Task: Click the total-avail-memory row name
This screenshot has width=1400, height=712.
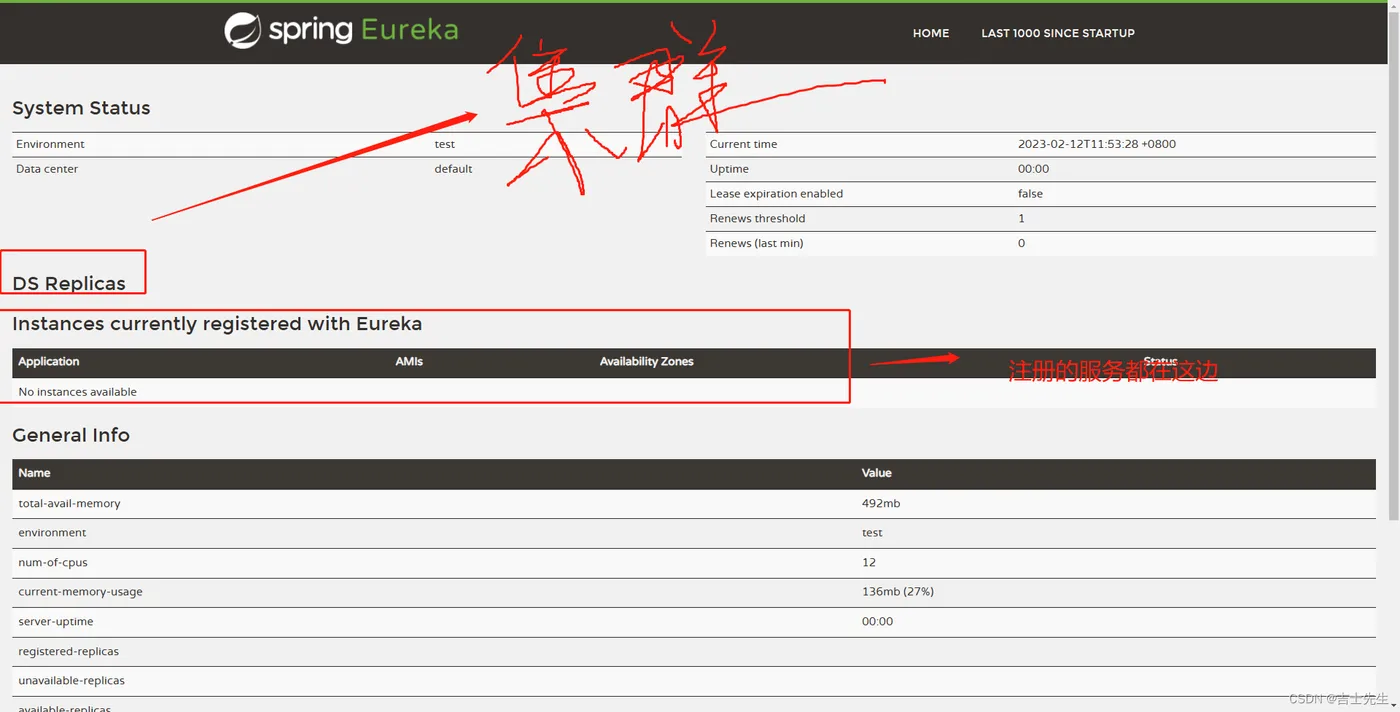Action: (x=69, y=504)
